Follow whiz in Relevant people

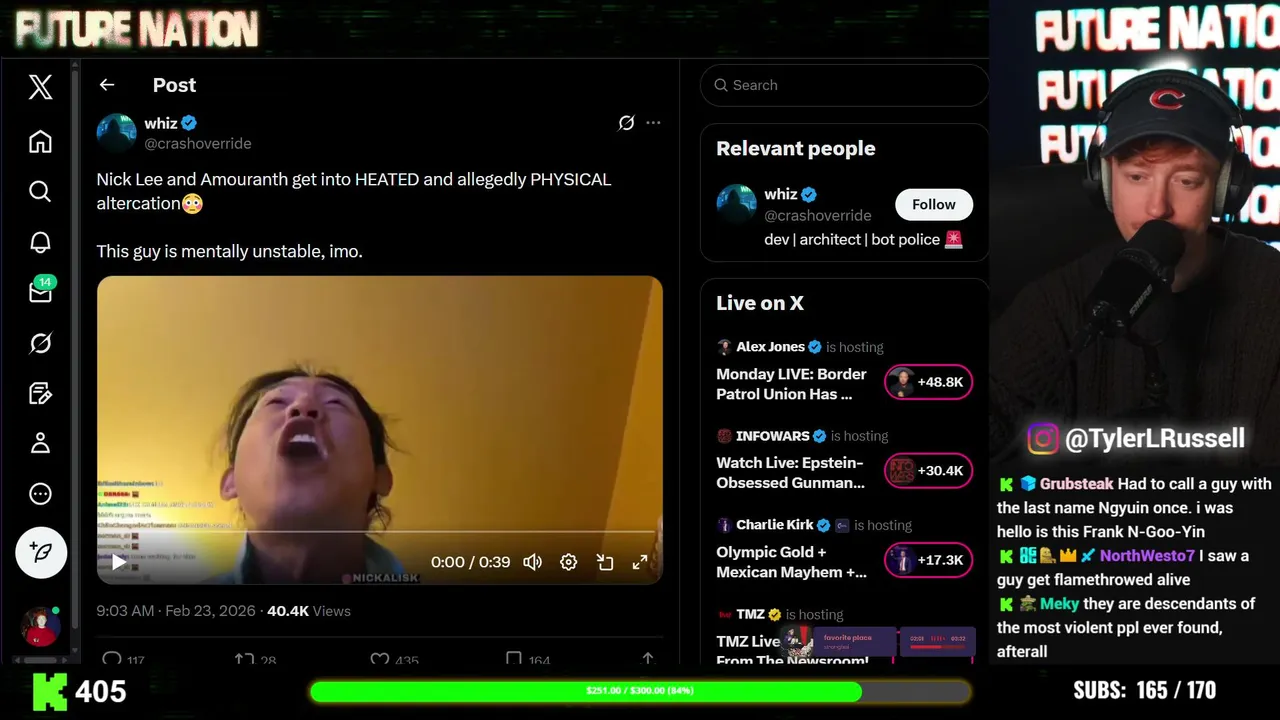tap(934, 204)
